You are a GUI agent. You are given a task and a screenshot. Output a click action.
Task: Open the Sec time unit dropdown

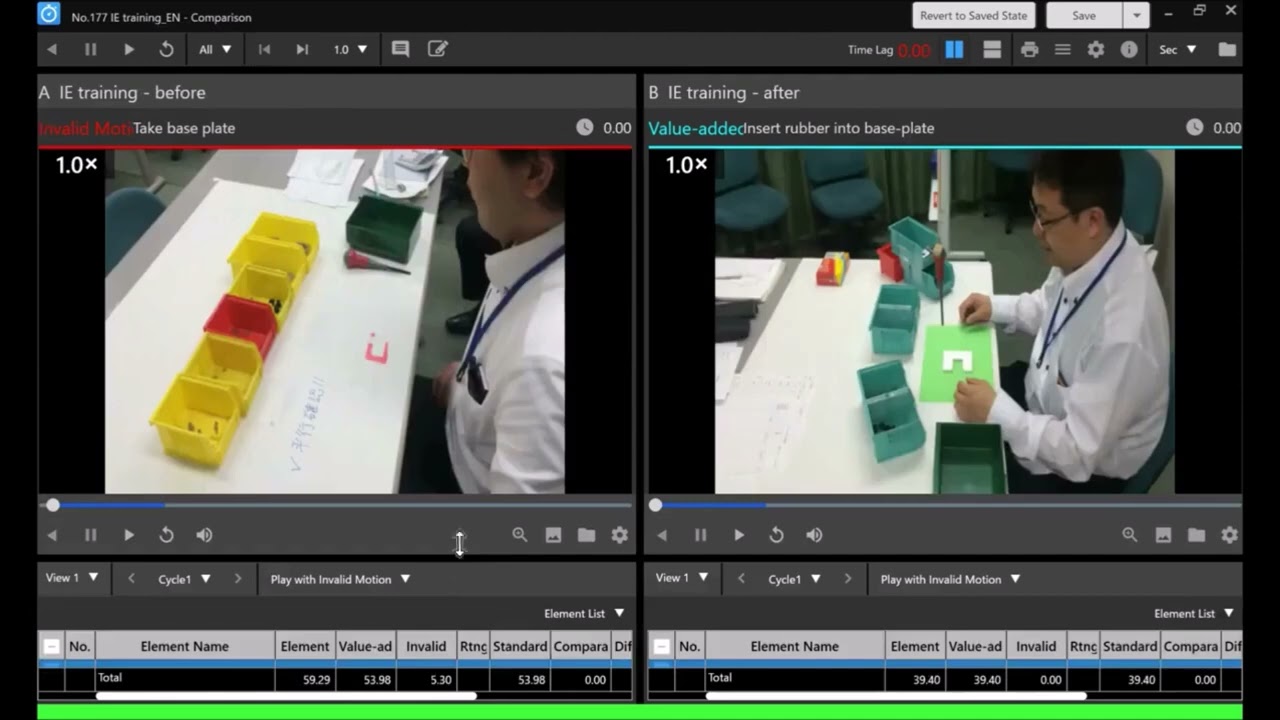[1177, 49]
